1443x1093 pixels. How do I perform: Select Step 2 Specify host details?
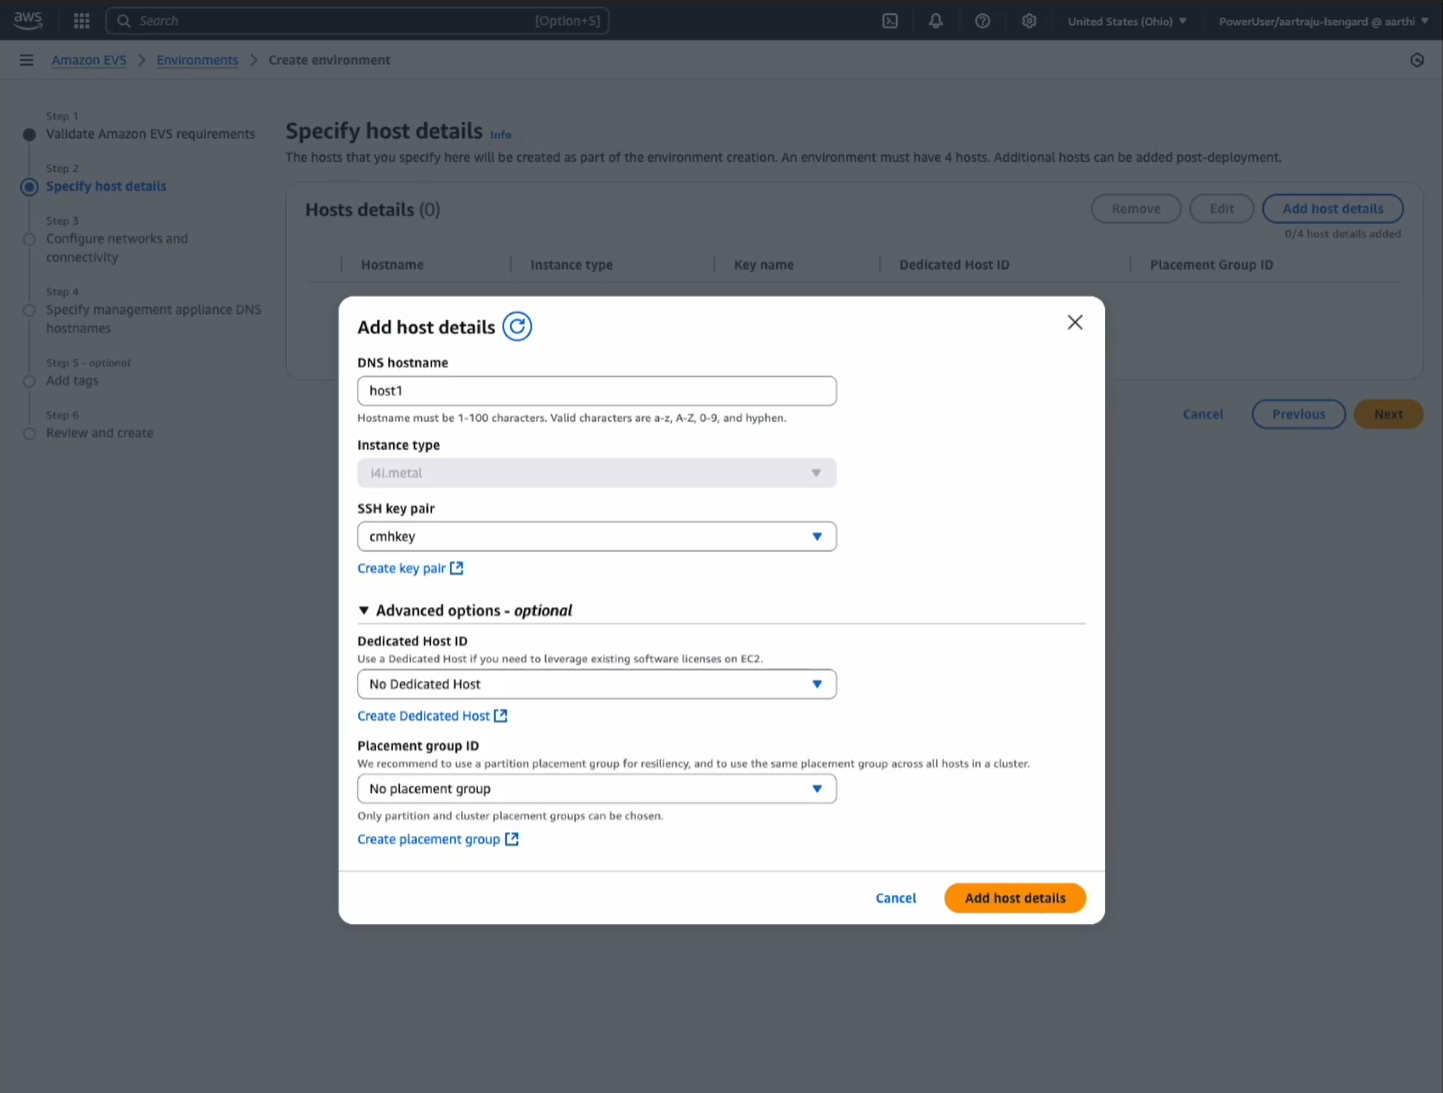[106, 186]
